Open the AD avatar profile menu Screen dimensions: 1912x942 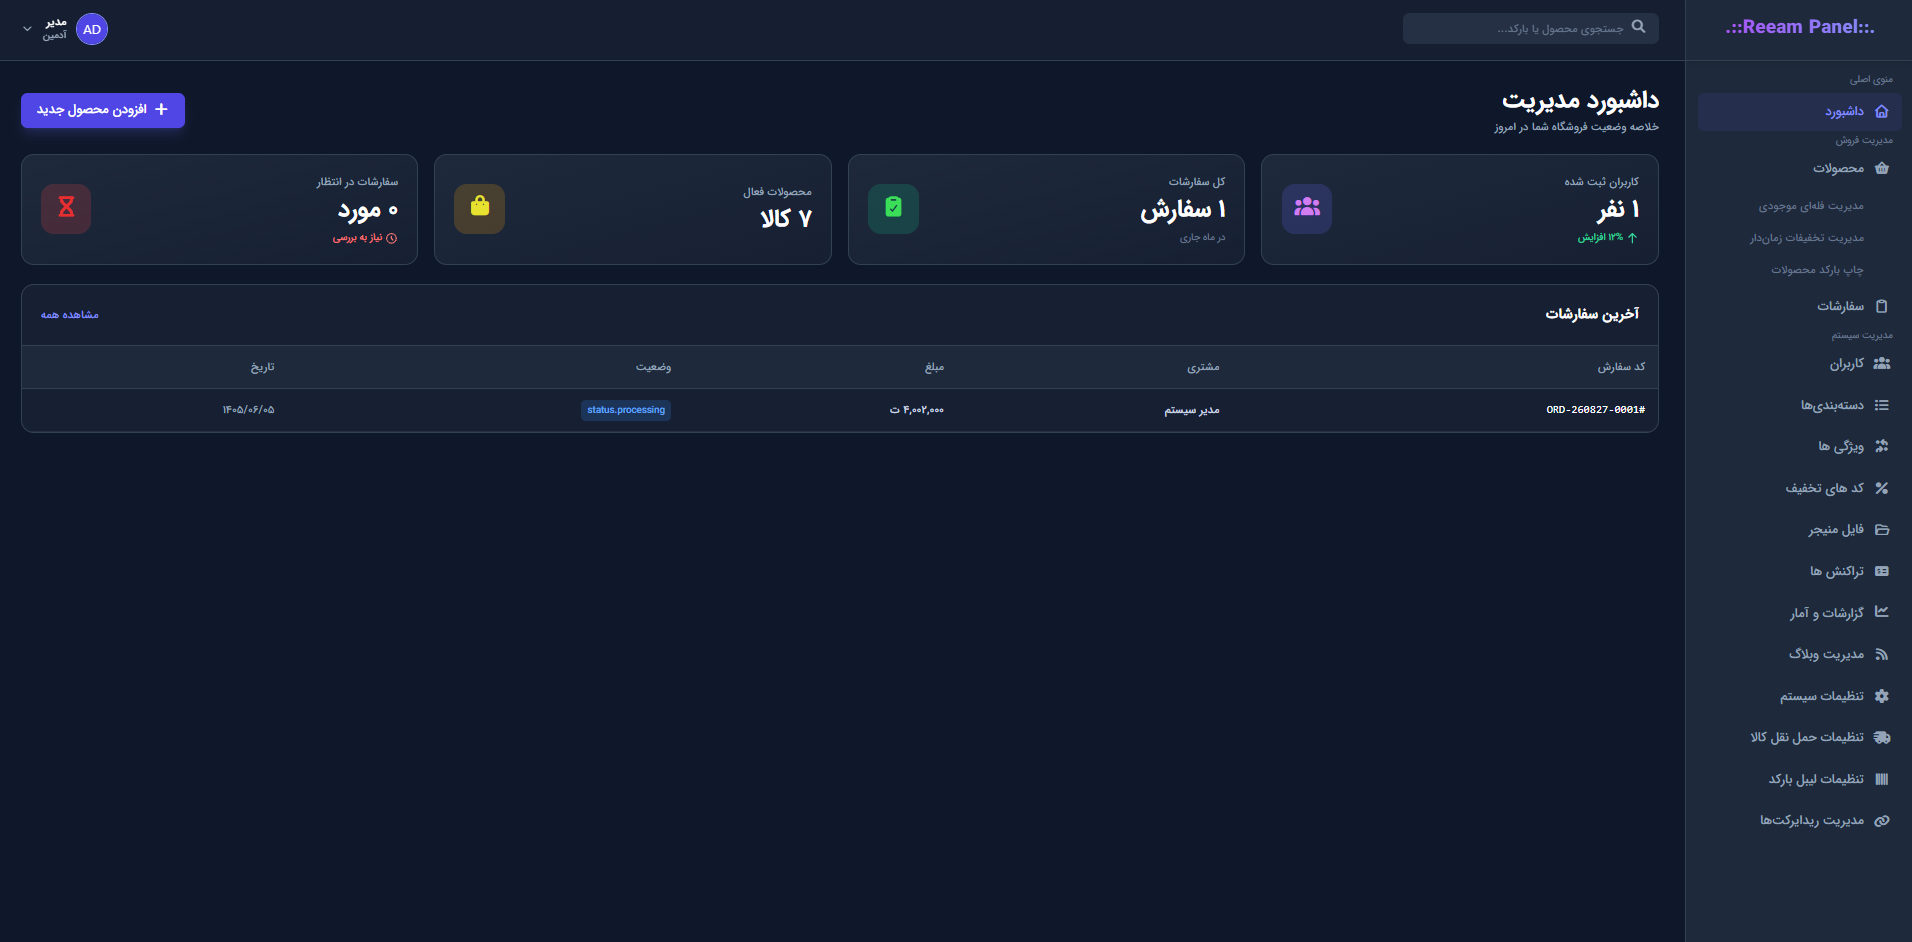click(92, 29)
